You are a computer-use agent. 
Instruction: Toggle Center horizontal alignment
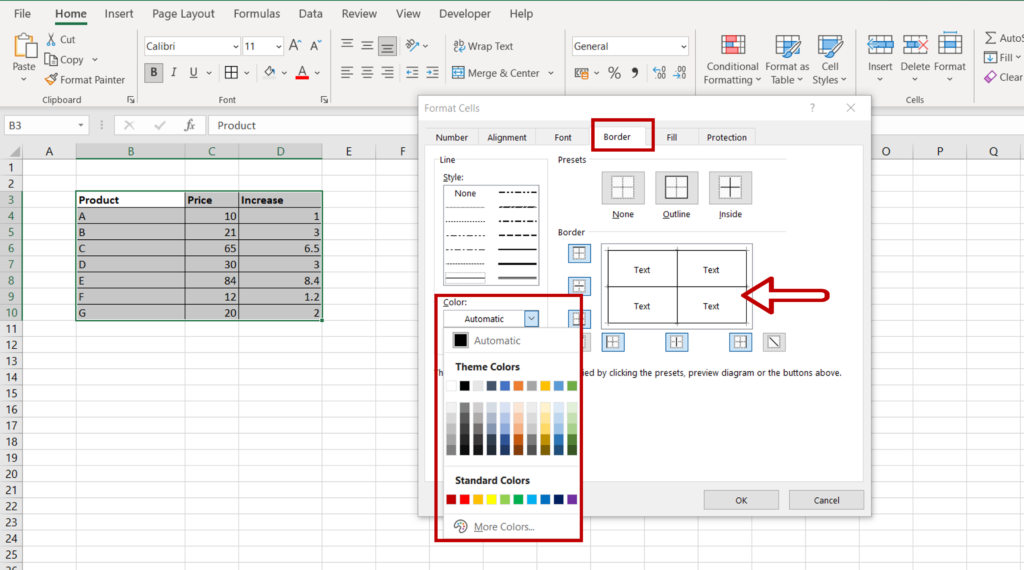click(x=367, y=72)
